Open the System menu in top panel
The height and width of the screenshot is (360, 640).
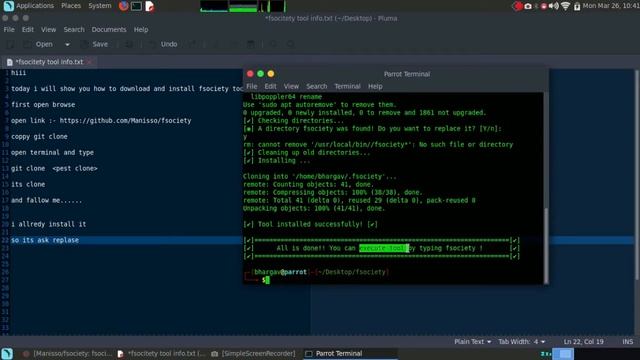coord(100,6)
